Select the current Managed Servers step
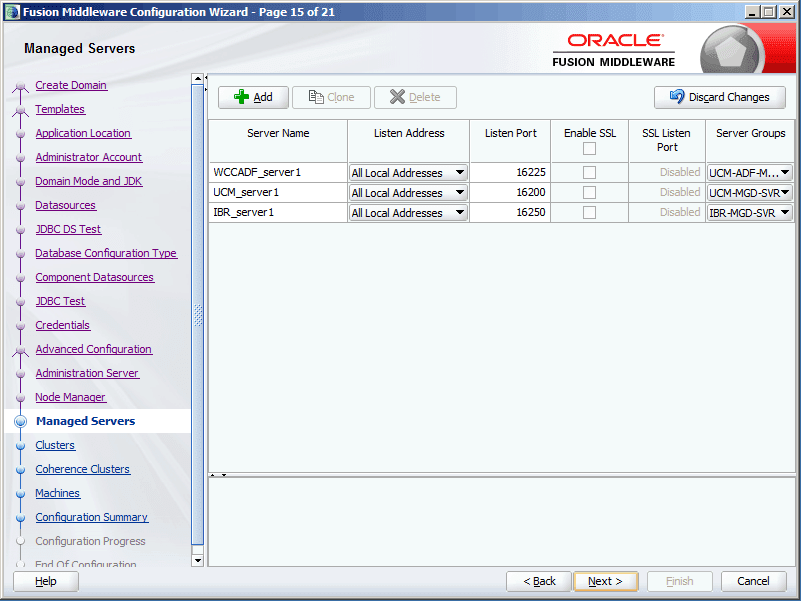 coord(86,422)
